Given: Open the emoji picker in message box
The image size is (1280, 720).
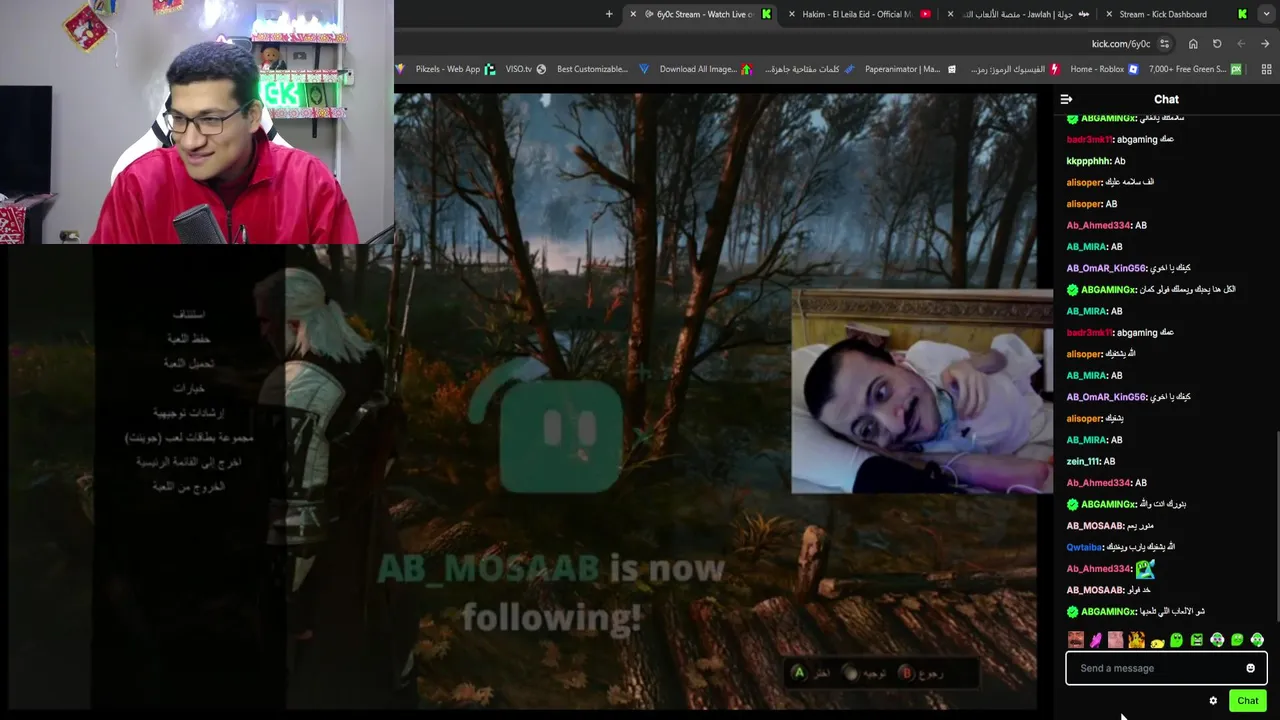Looking at the screenshot, I should pos(1250,668).
